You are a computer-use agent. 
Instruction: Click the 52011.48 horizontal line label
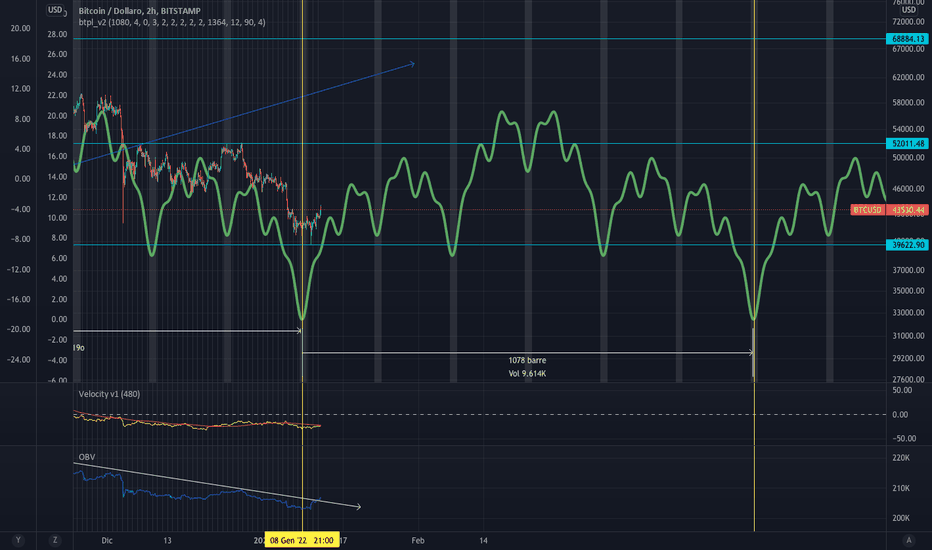pos(907,143)
